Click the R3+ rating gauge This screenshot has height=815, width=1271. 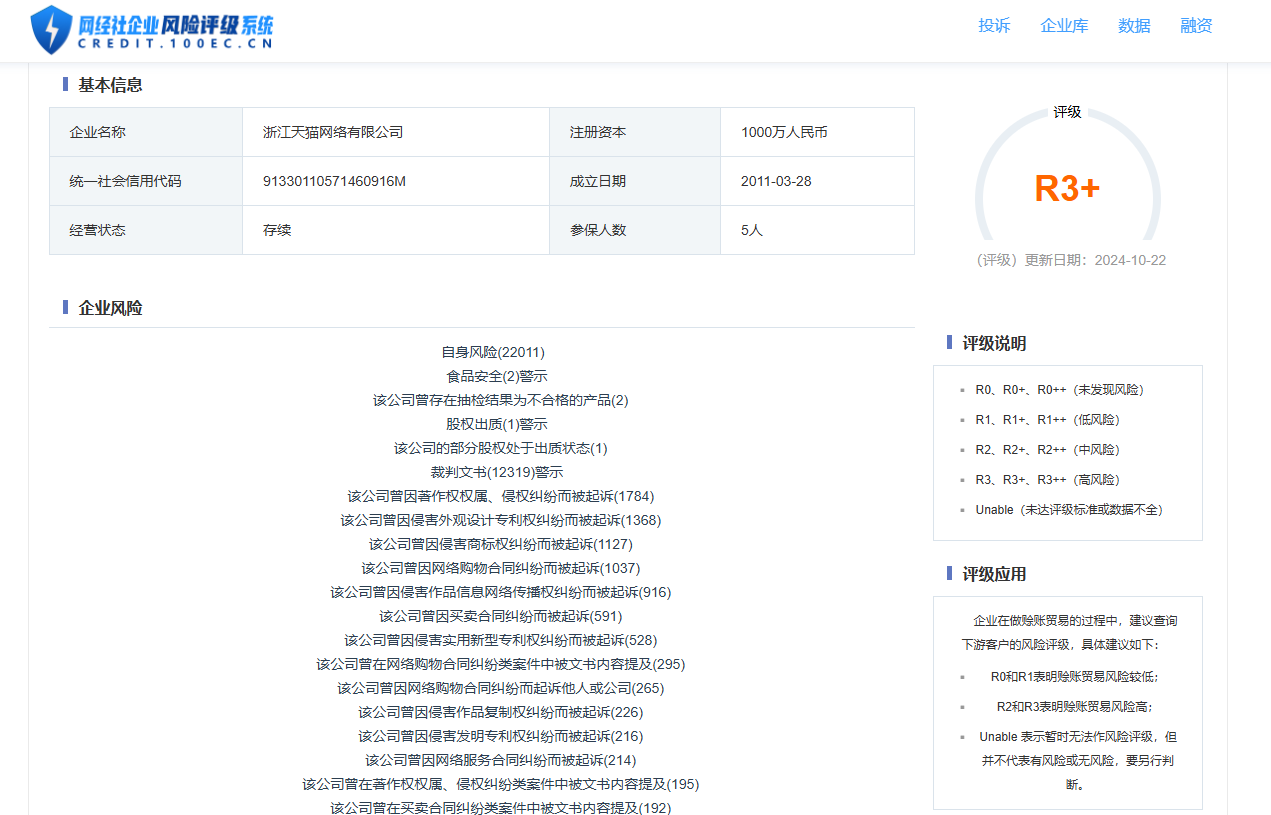pyautogui.click(x=1067, y=188)
